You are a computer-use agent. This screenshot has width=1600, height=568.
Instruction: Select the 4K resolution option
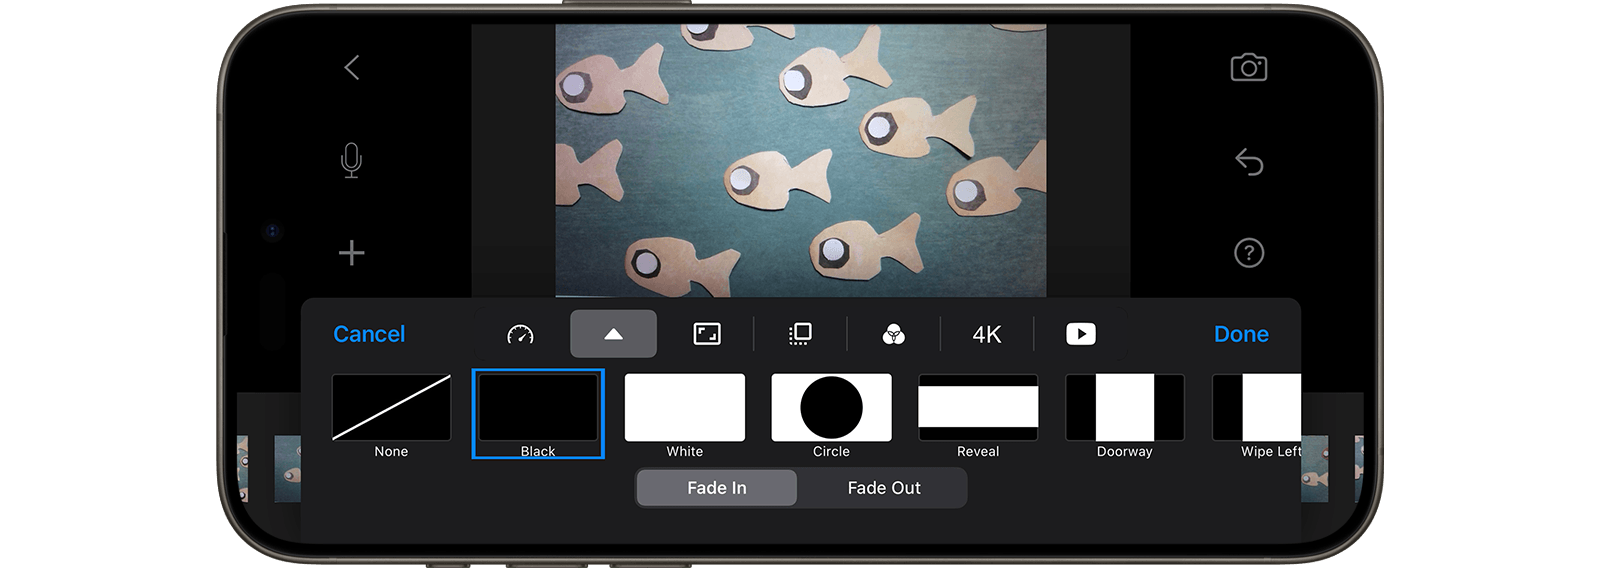[x=987, y=334]
